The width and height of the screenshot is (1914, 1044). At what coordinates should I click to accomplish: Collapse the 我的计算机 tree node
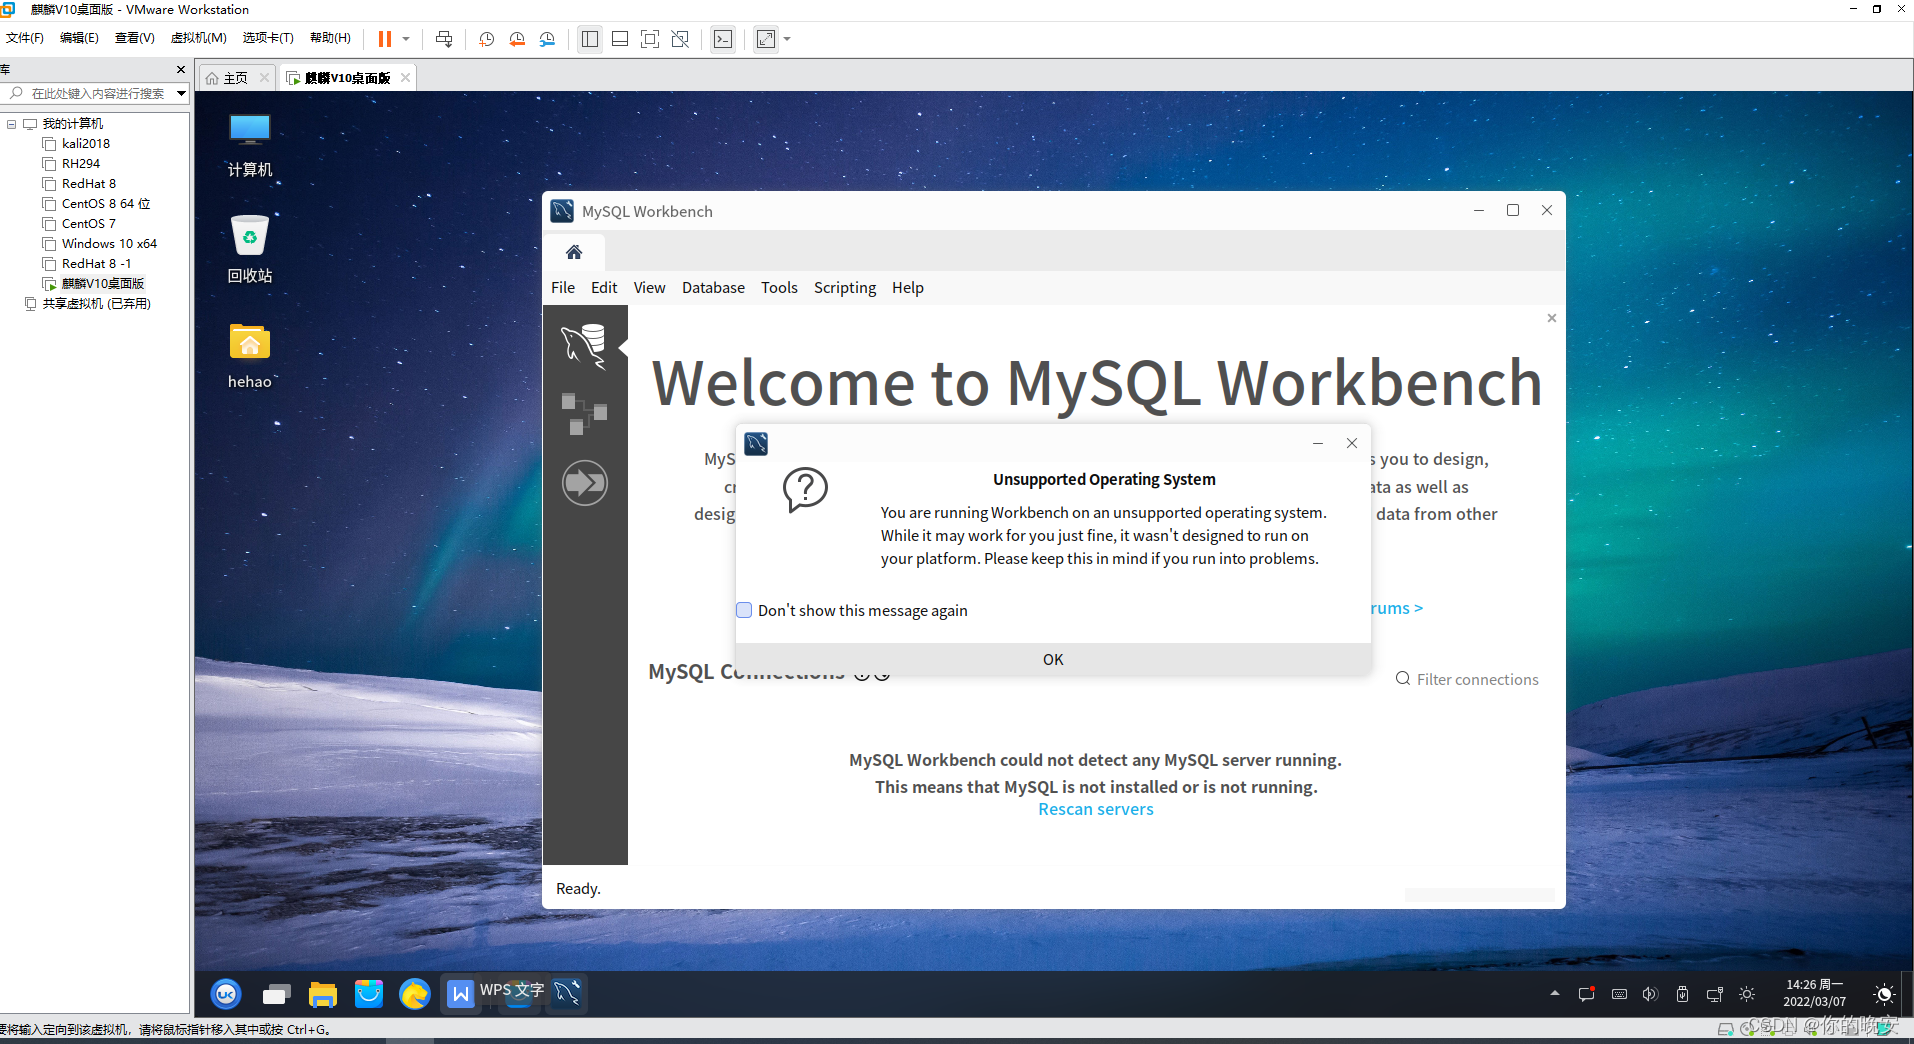12,124
